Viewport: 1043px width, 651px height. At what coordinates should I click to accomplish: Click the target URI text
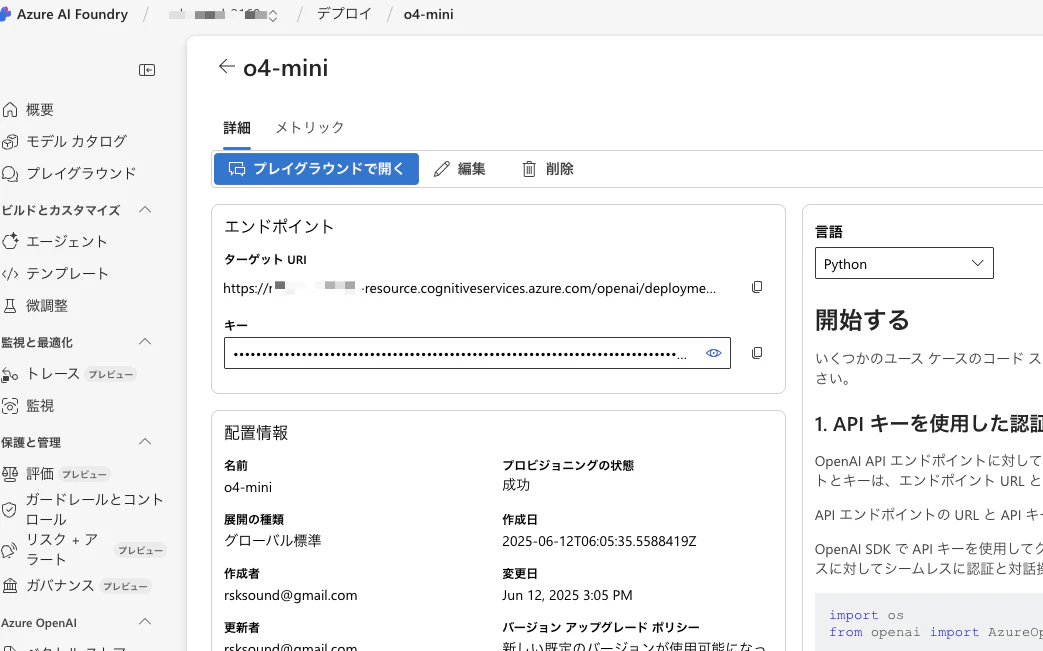pos(470,289)
